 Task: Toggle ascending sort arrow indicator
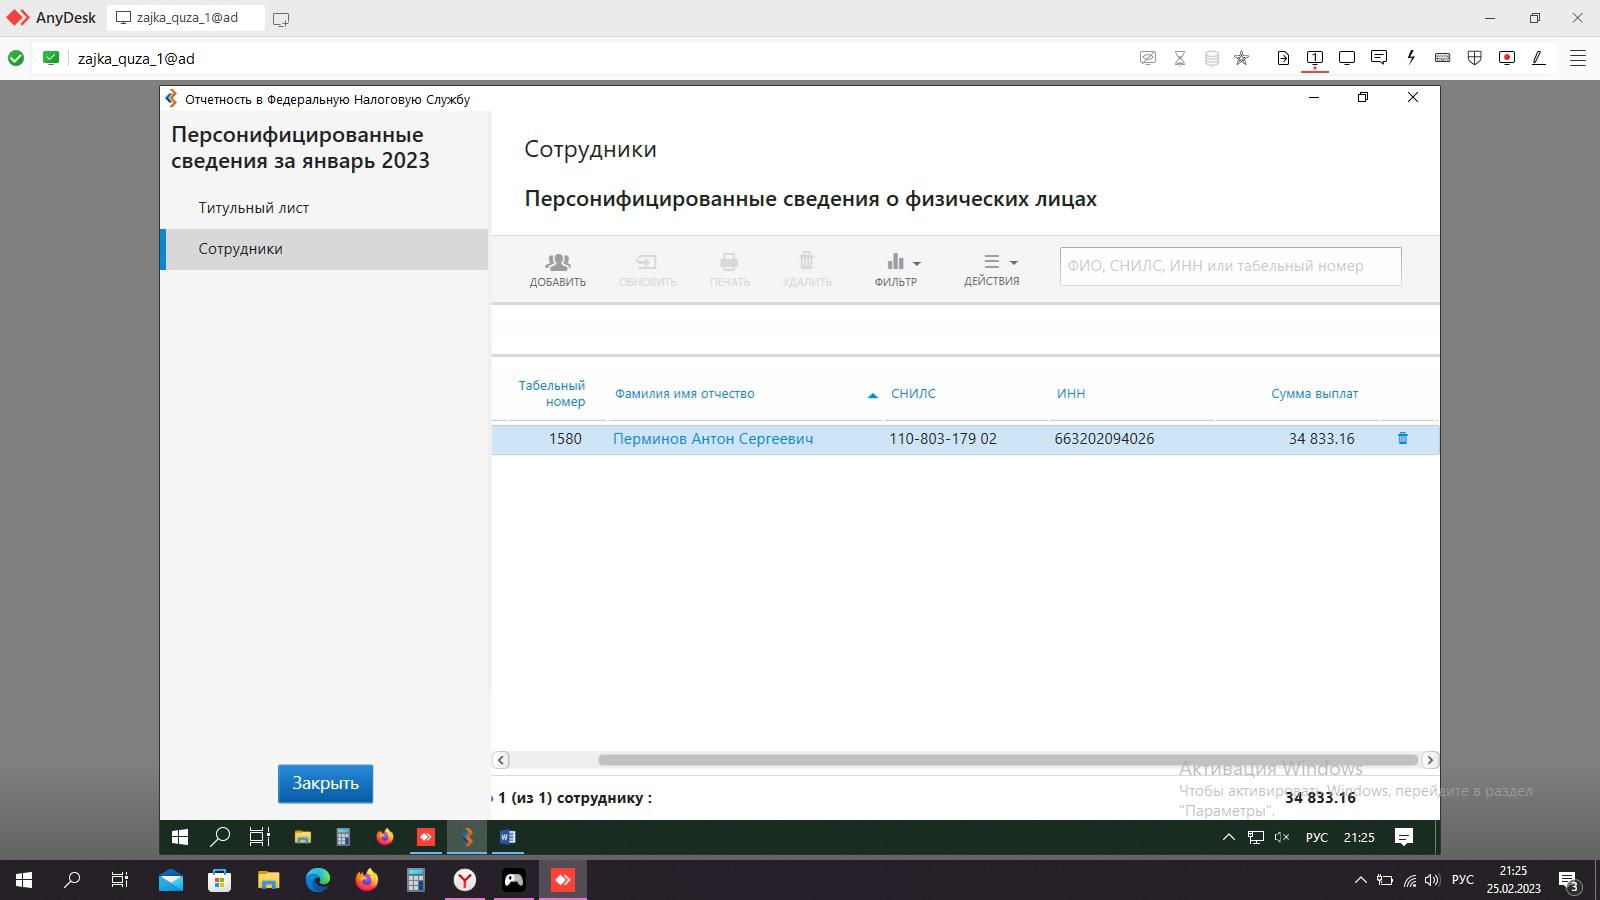pyautogui.click(x=872, y=395)
